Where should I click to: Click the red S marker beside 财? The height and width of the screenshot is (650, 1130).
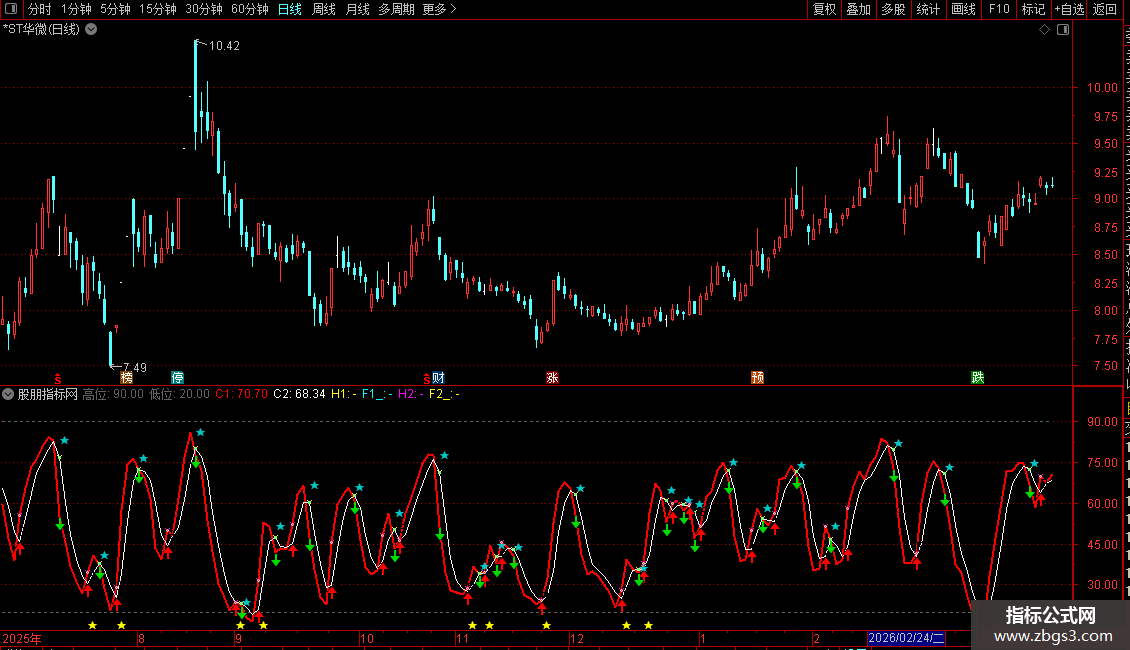pyautogui.click(x=427, y=379)
